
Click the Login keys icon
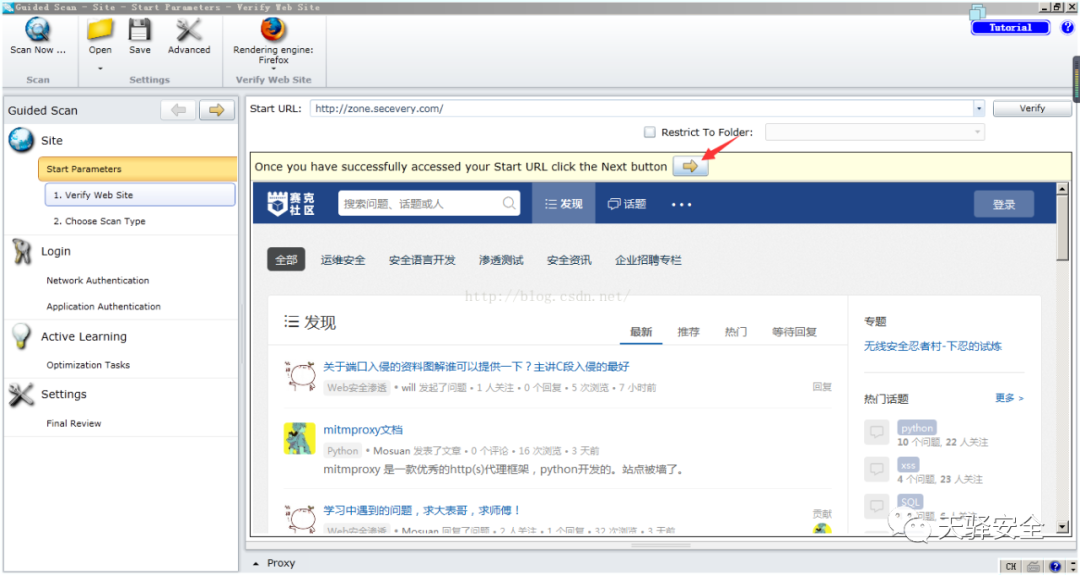click(22, 251)
